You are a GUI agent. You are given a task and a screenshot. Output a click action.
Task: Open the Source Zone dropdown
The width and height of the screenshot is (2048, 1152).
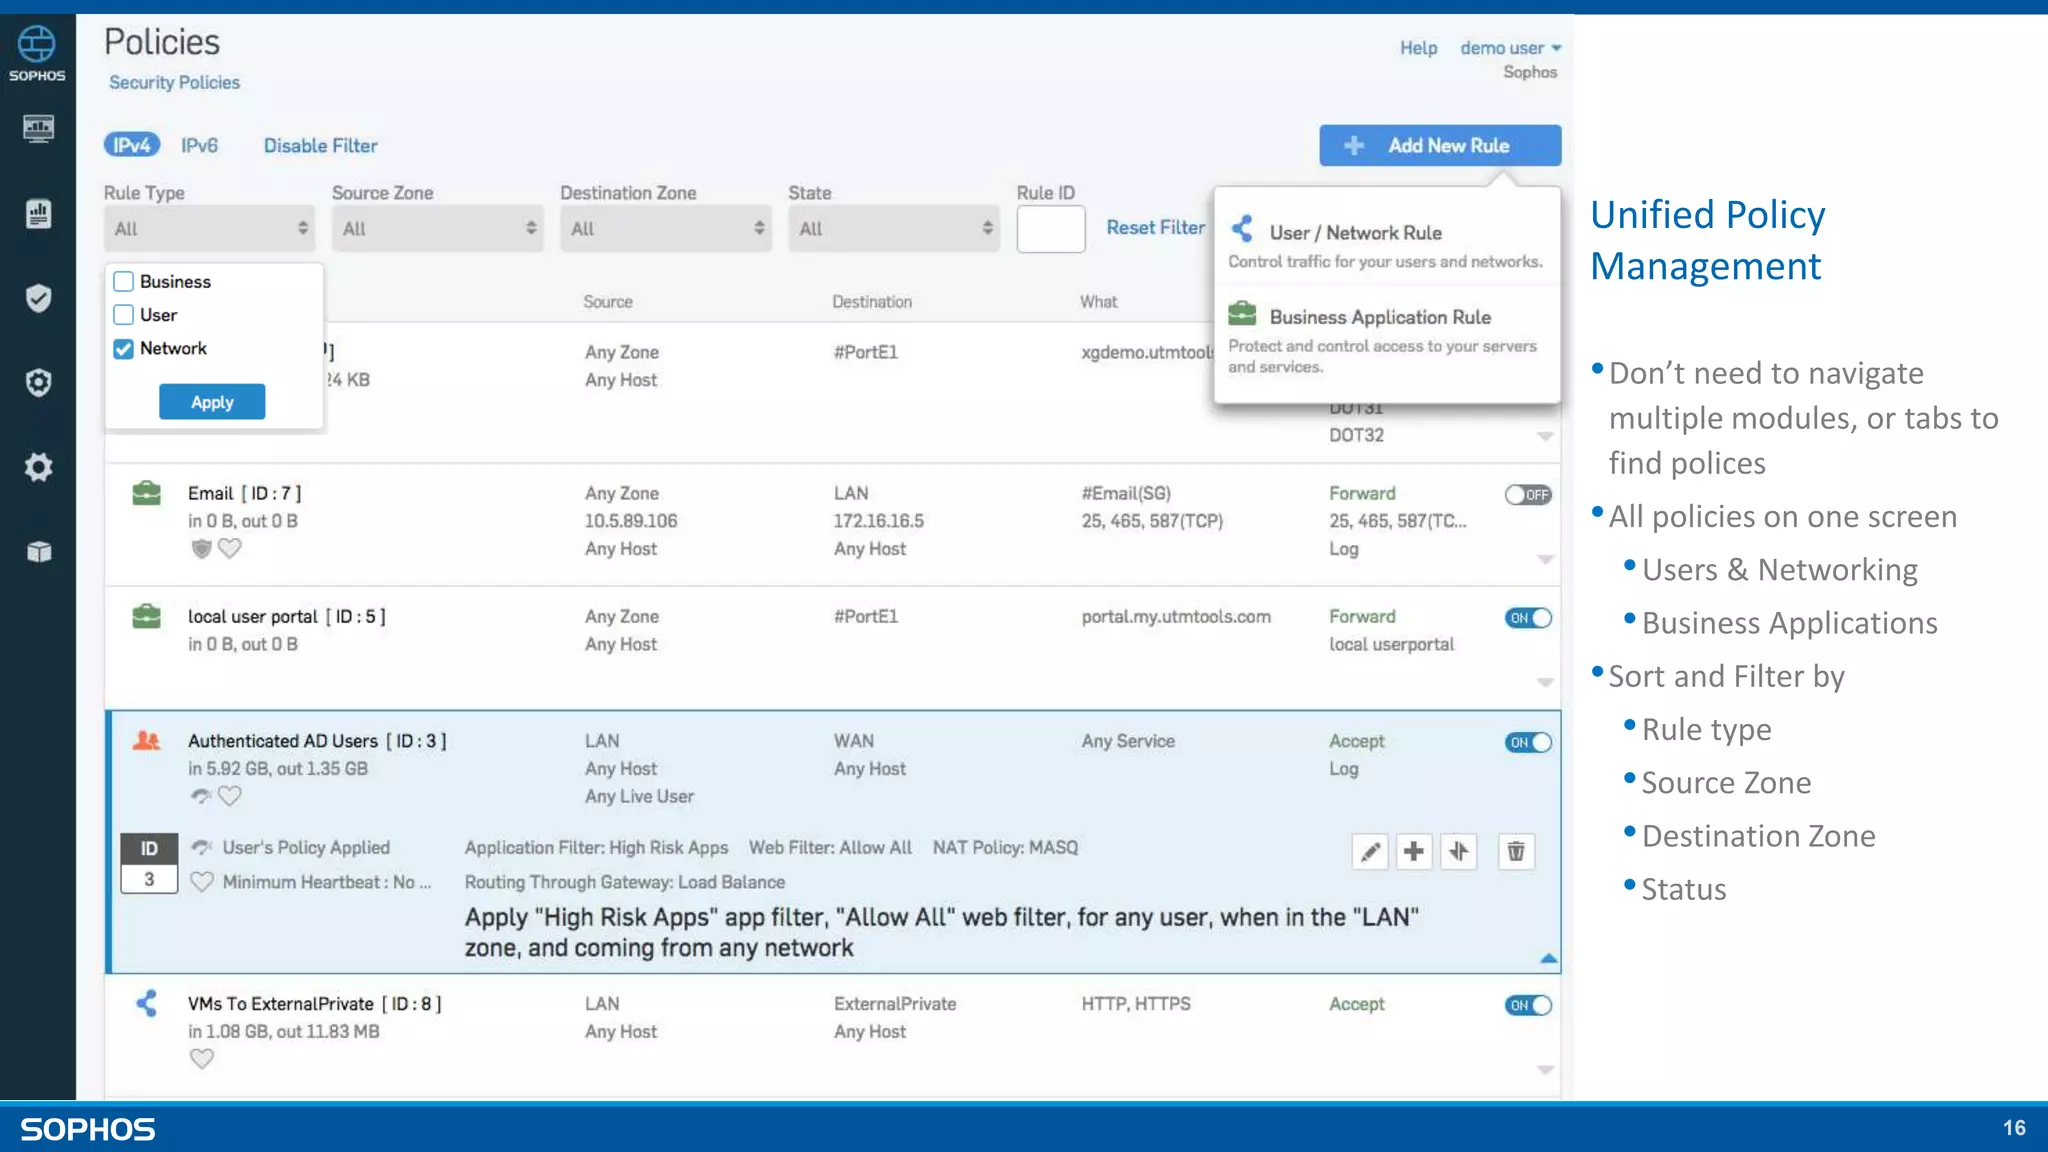(437, 228)
